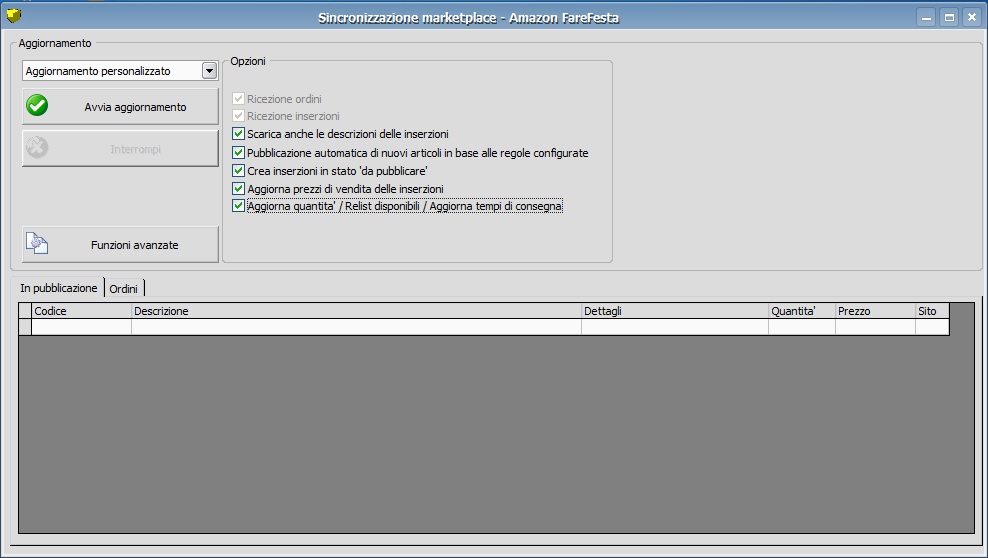Image resolution: width=988 pixels, height=558 pixels.
Task: Open the Ordini tab
Action: click(124, 288)
